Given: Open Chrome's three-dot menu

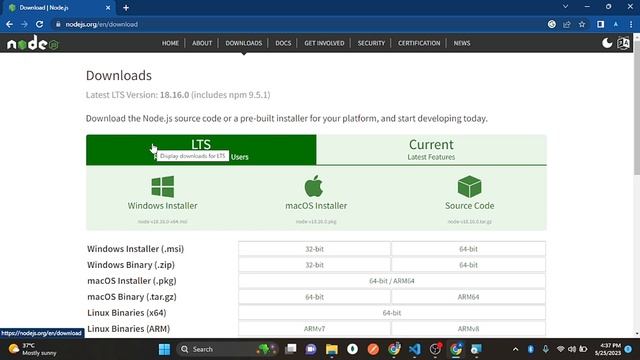Looking at the screenshot, I should point(631,24).
